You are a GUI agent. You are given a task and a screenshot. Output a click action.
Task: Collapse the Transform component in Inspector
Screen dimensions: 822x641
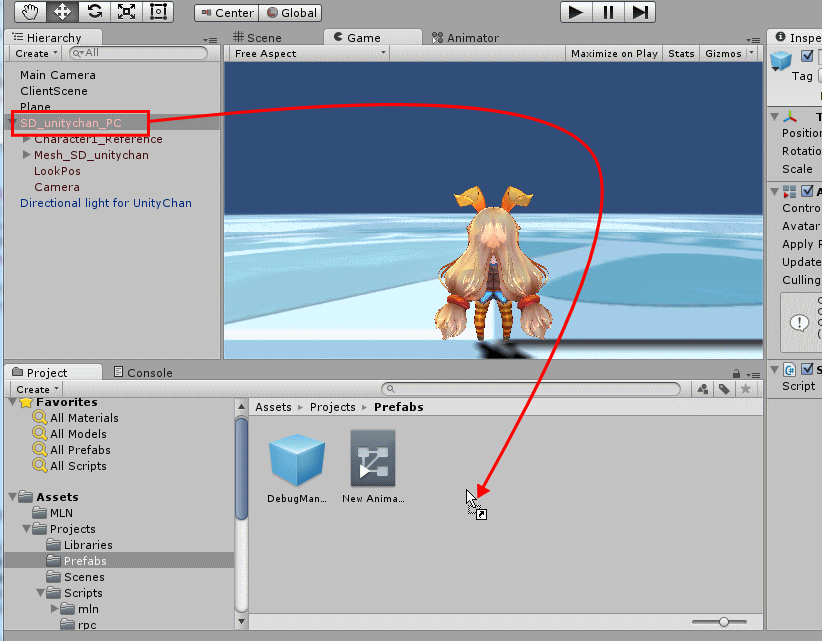(775, 116)
